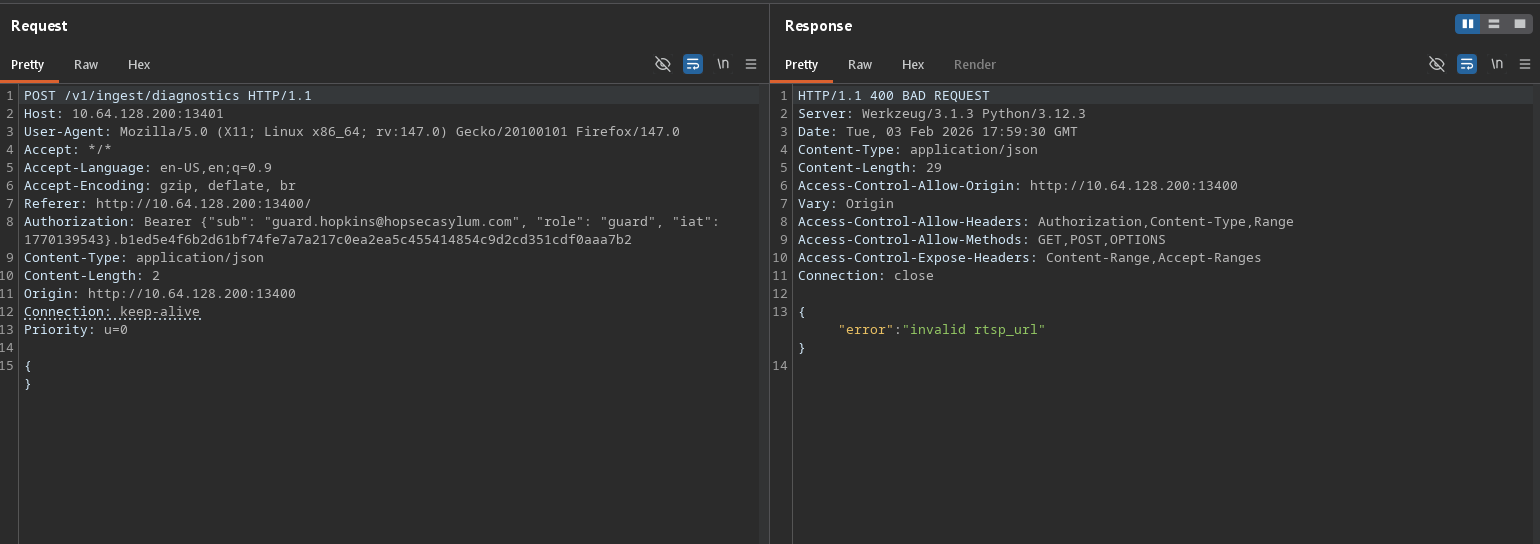Show non-printable characters in Request panel
Image resolution: width=1540 pixels, height=544 pixels.
[x=723, y=64]
